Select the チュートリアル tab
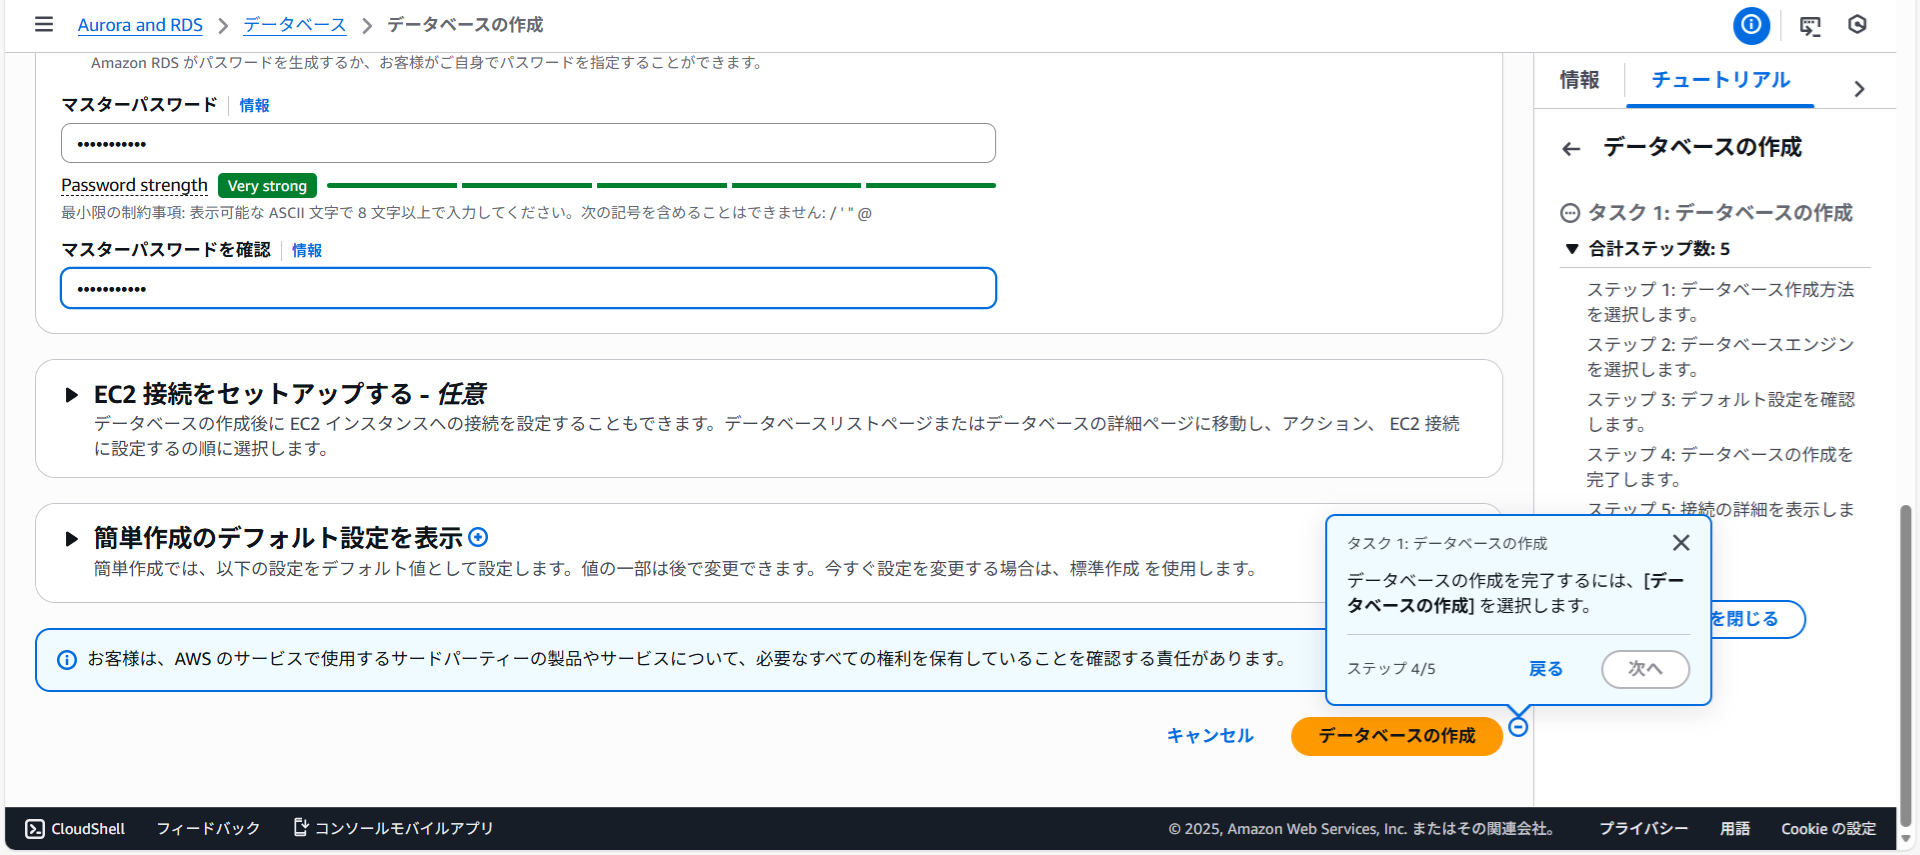This screenshot has height=855, width=1920. pos(1720,80)
